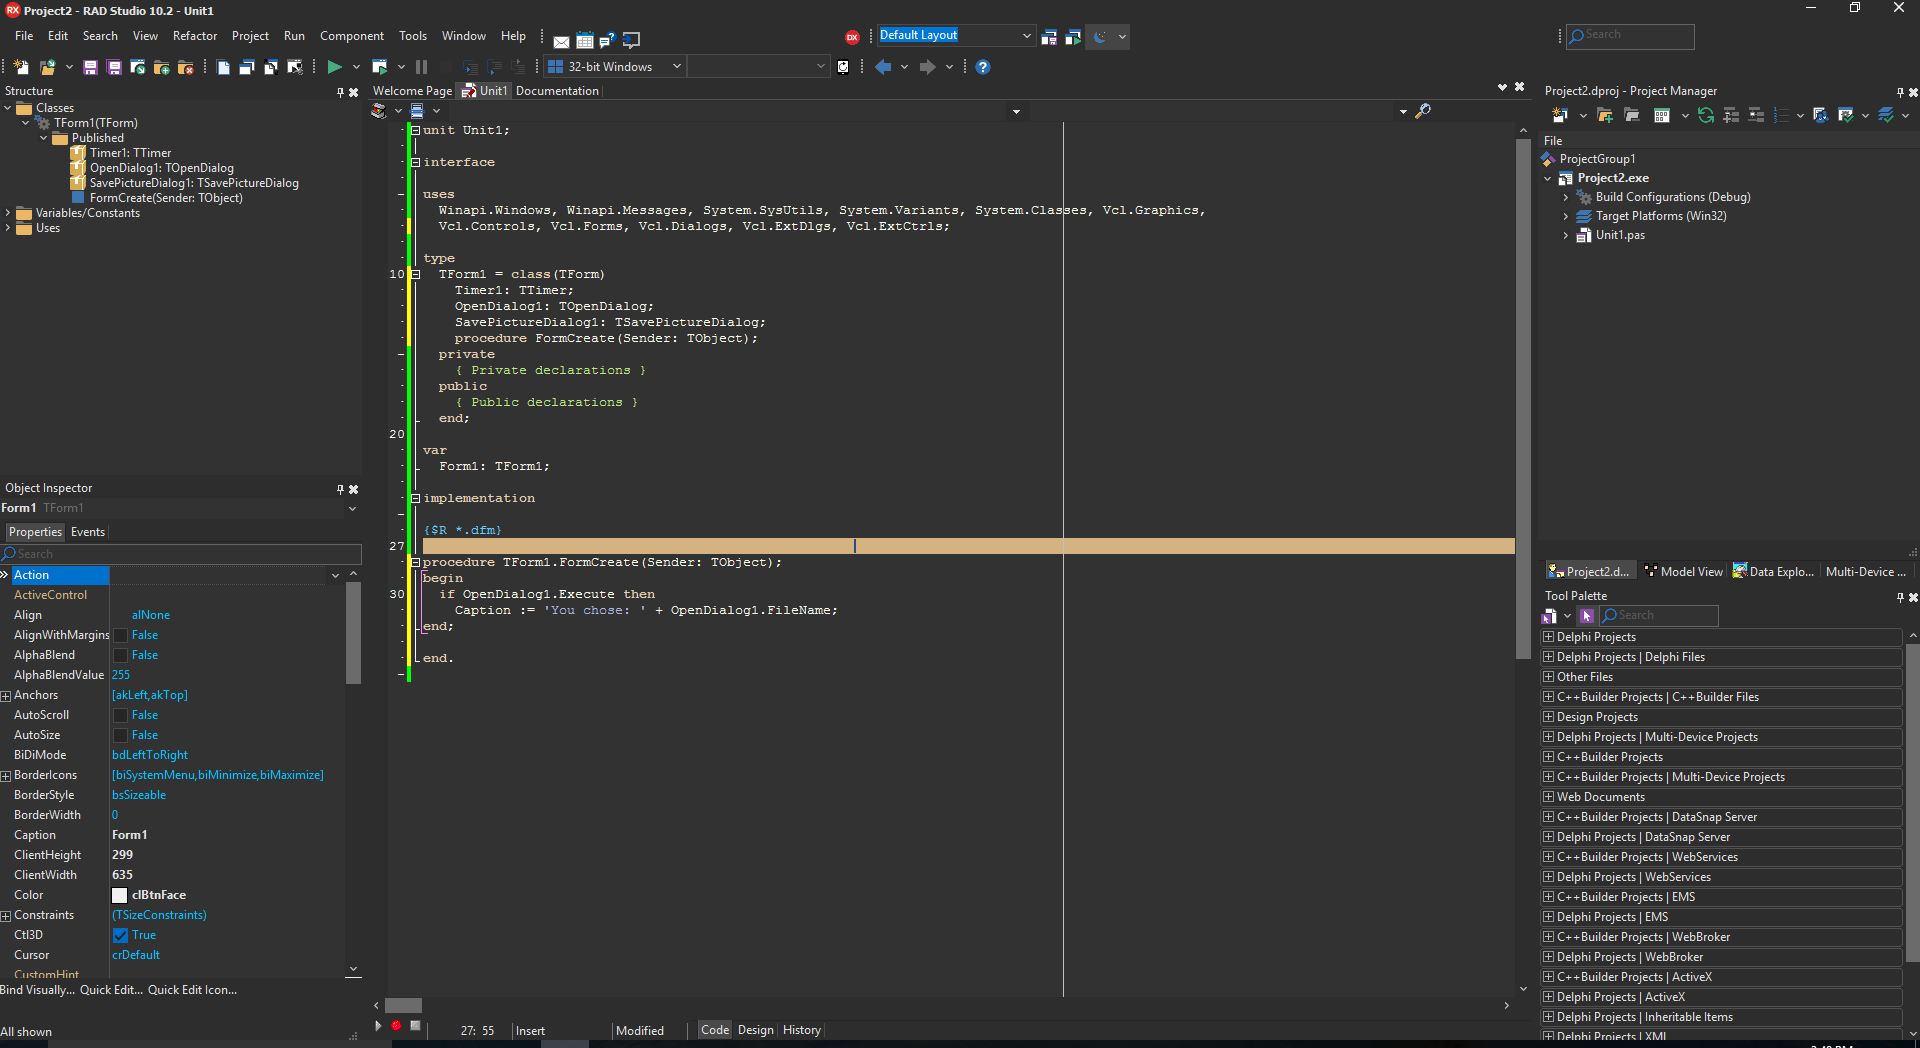Click the envelope icon beside Help menu

pos(561,41)
